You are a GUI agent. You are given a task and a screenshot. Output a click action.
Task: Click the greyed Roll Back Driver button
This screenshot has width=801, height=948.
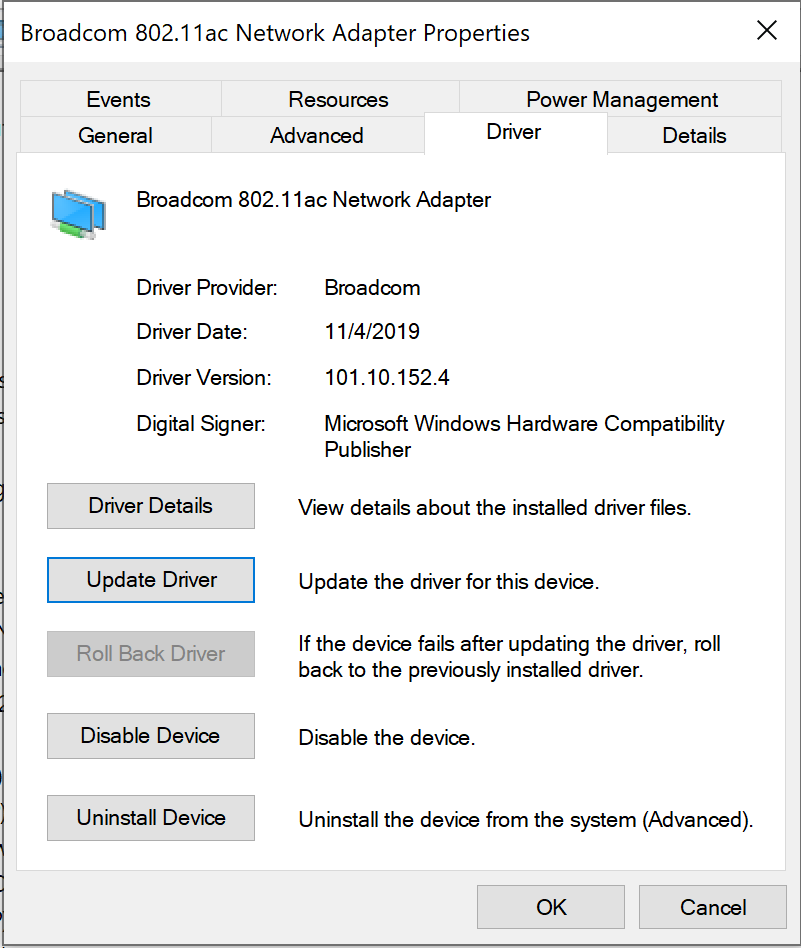point(151,654)
